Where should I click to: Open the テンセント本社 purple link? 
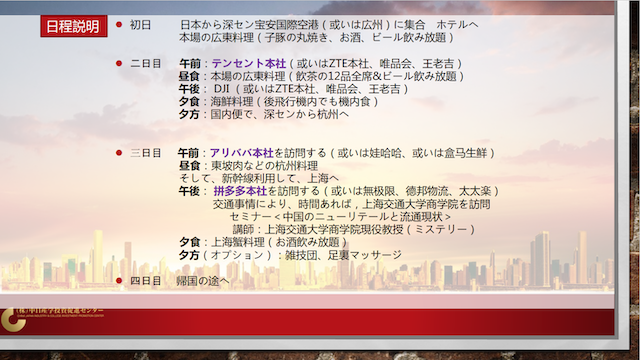tap(249, 64)
